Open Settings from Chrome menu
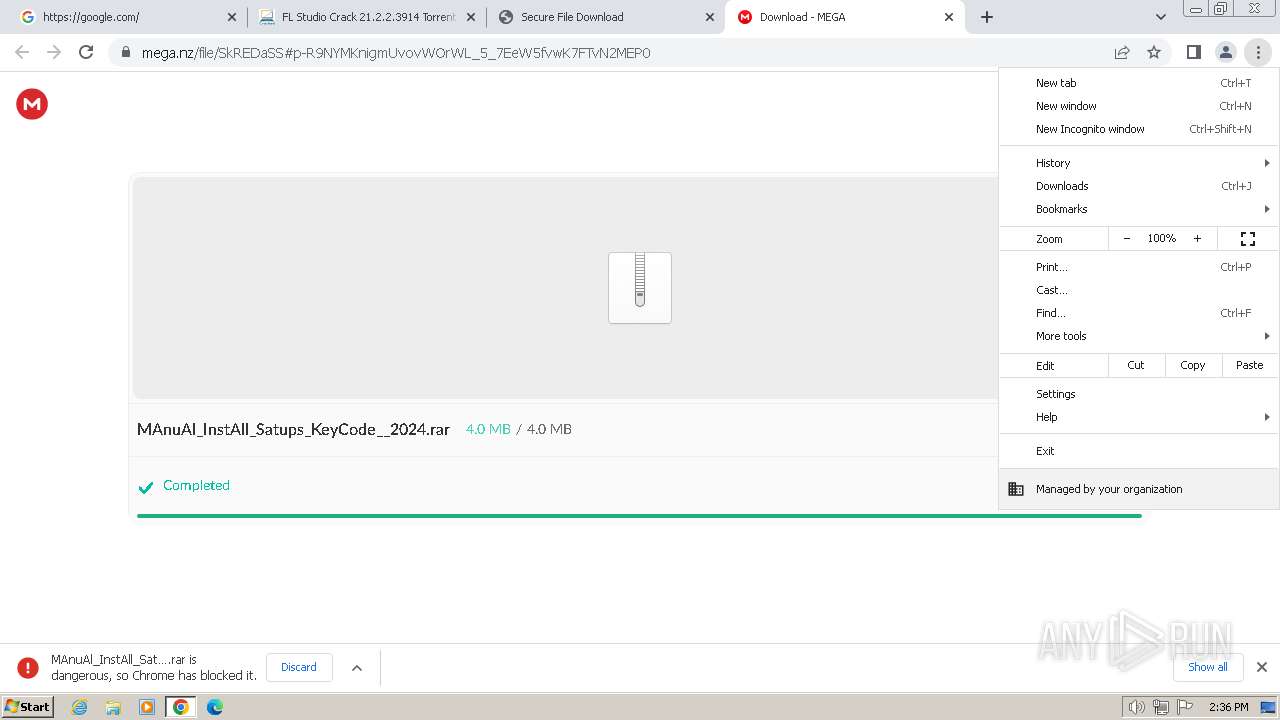The width and height of the screenshot is (1280, 720). pos(1139,394)
